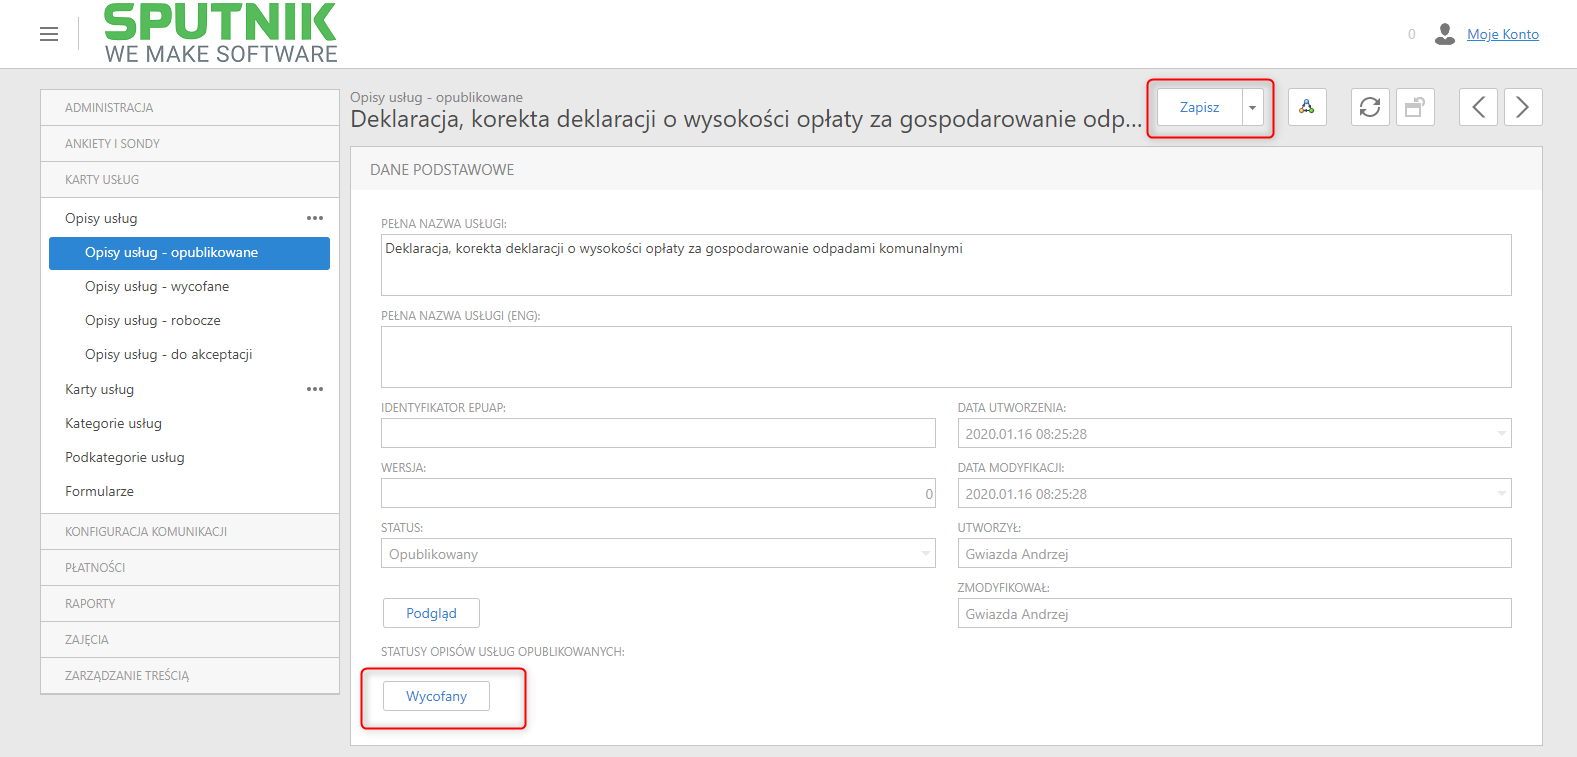Go to previous record arrow
Viewport: 1577px width, 757px height.
click(1478, 107)
